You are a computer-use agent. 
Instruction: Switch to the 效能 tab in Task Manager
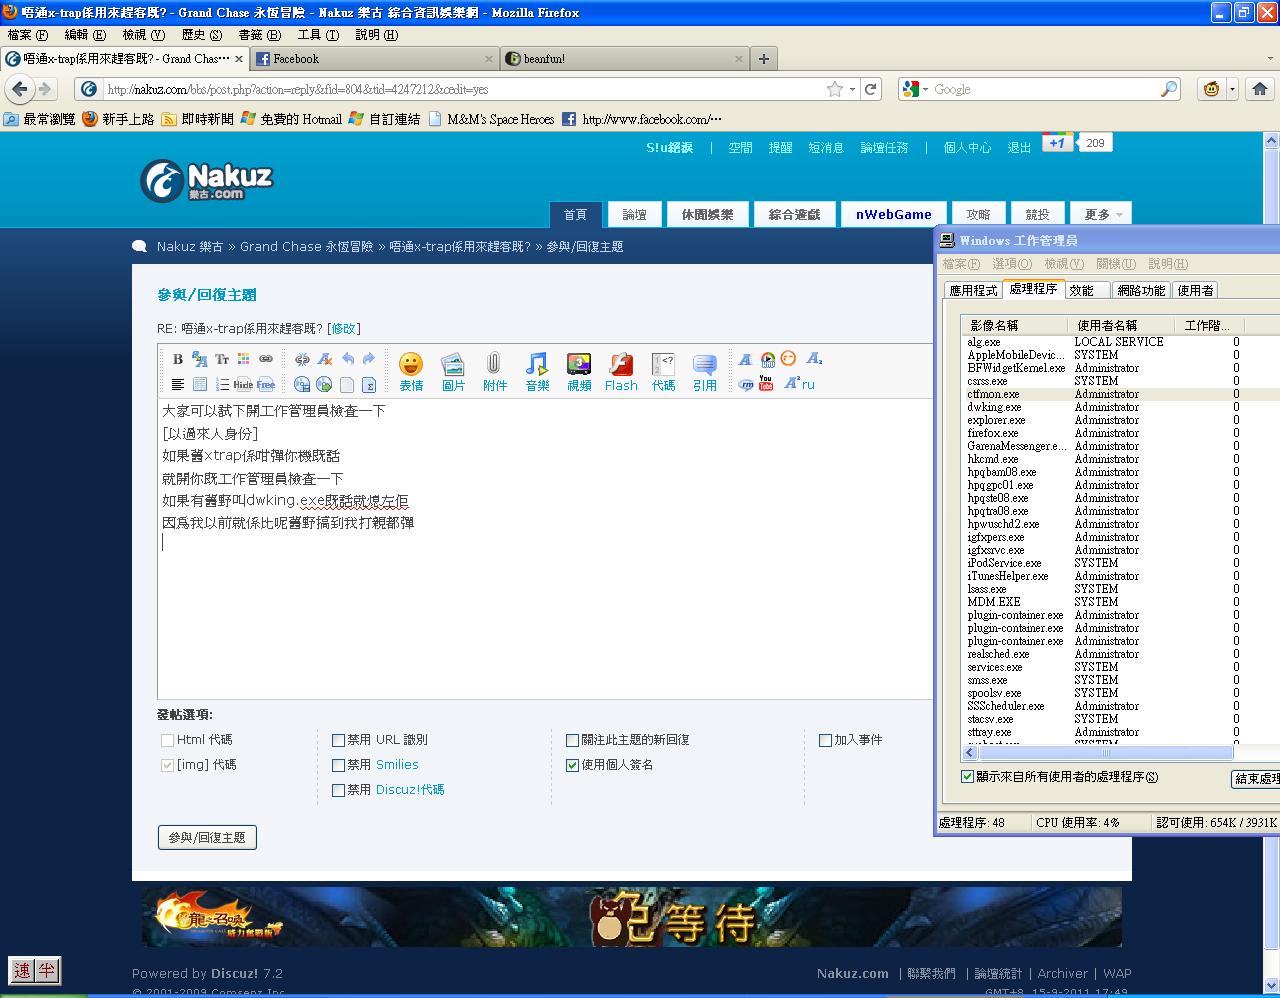(x=1081, y=290)
